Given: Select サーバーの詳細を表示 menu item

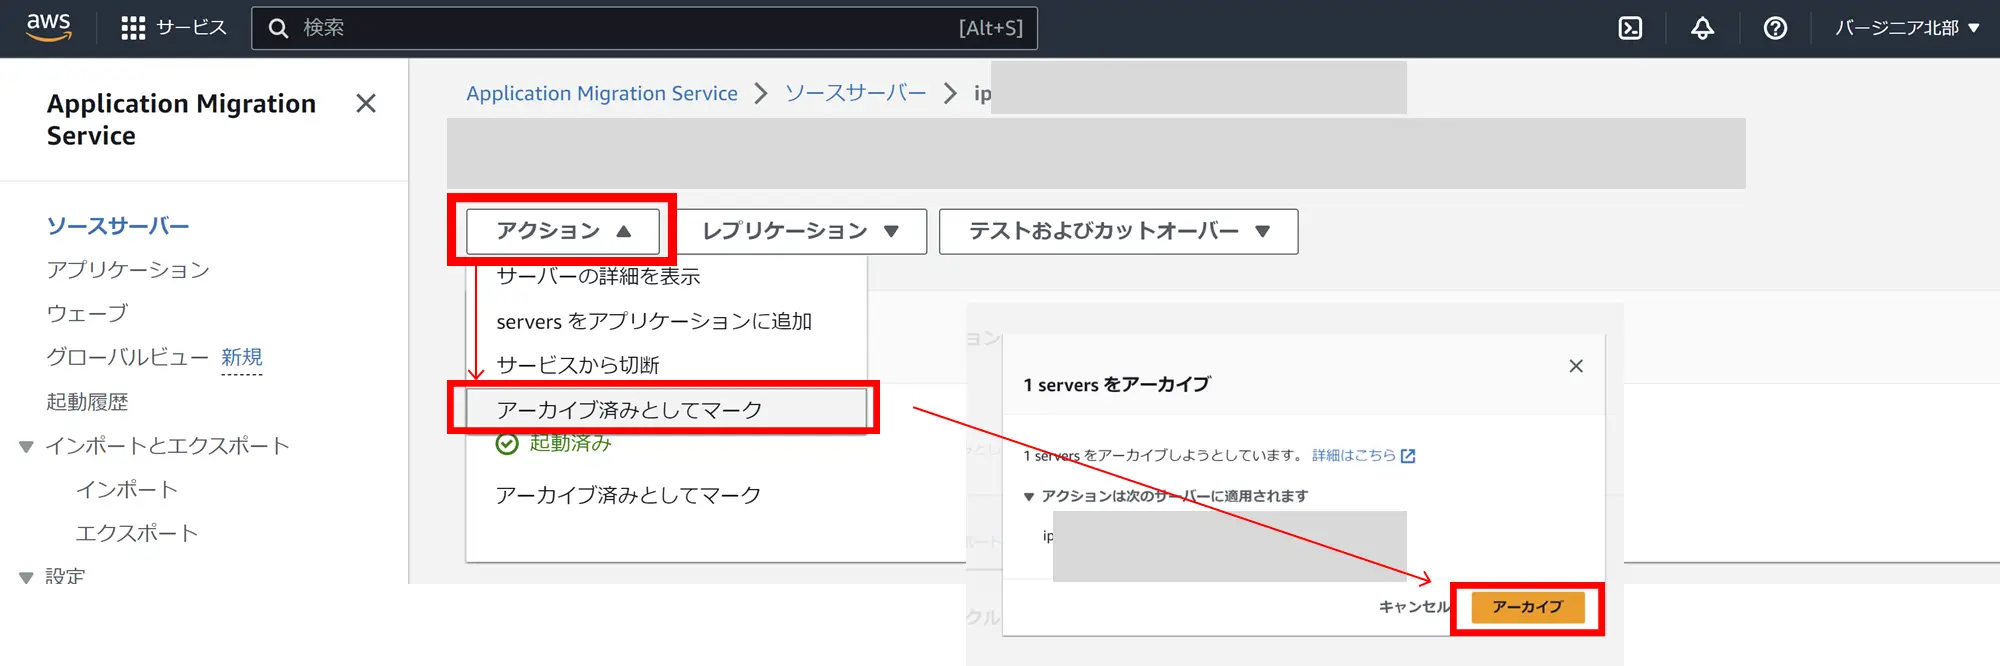Looking at the screenshot, I should click(x=666, y=276).
